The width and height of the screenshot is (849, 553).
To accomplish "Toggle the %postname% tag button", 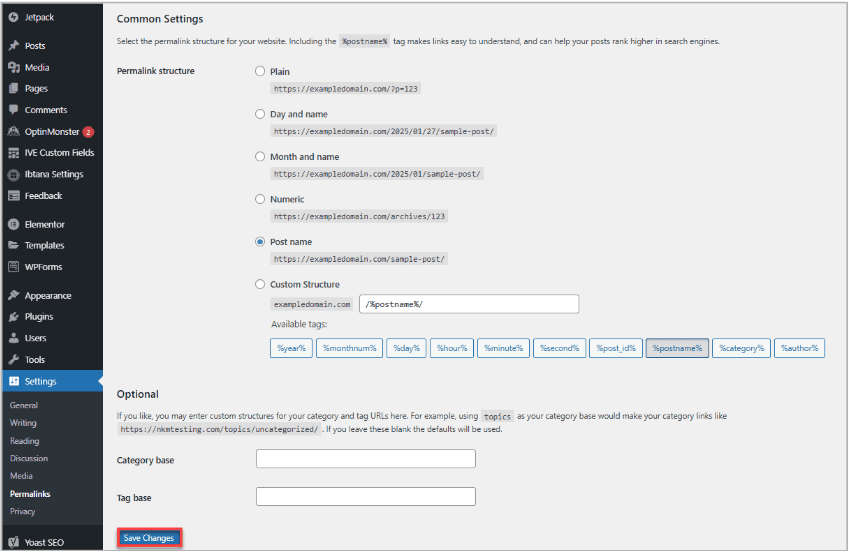I will (x=677, y=348).
